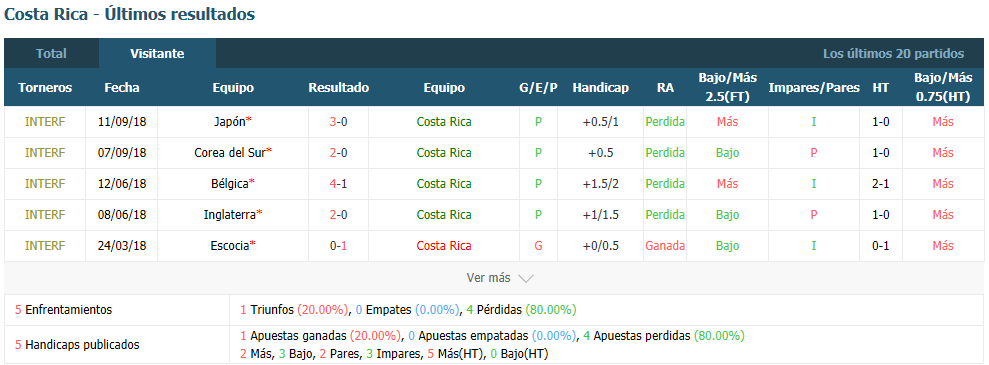Screen dimensions: 989x365
Task: Click the Ganada result in RA column
Action: point(665,245)
